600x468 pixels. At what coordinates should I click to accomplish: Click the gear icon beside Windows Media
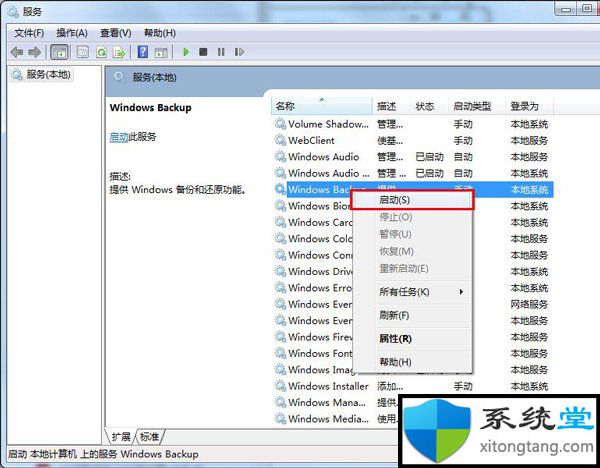pos(280,419)
